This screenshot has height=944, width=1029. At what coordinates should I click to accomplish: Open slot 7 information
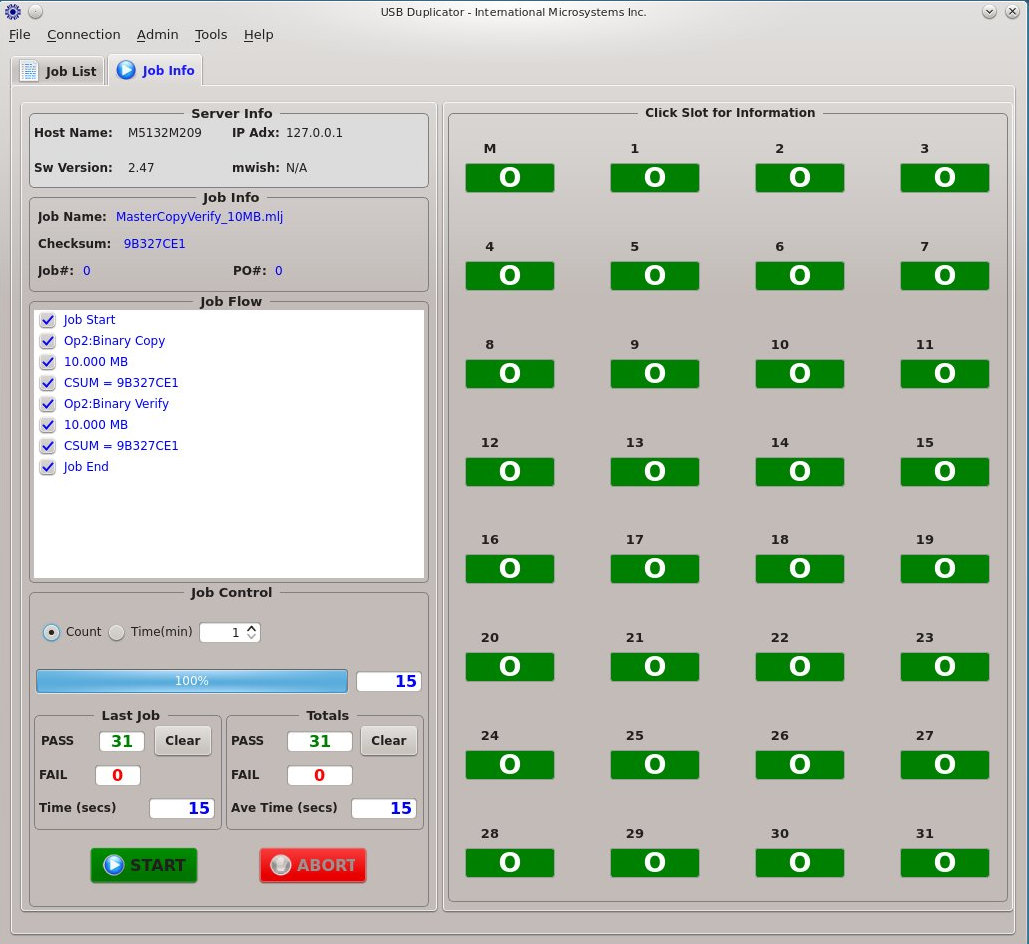(944, 276)
